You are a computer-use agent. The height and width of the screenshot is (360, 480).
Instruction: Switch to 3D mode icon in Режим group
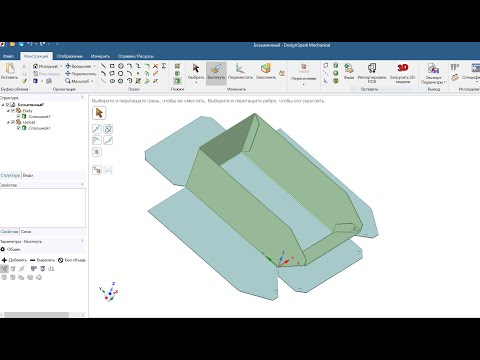[178, 81]
